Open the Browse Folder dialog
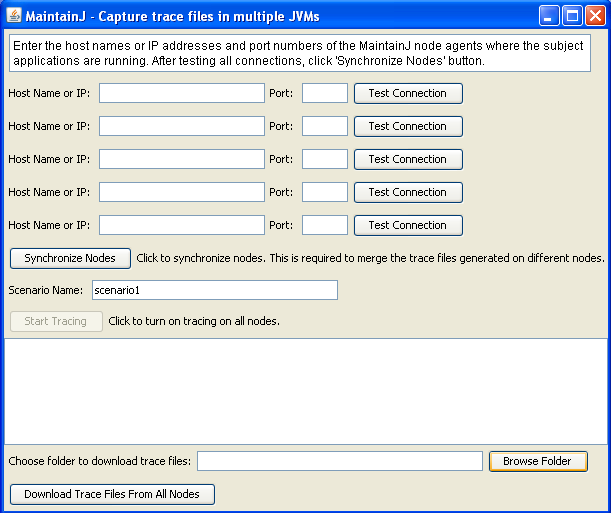Image resolution: width=611 pixels, height=513 pixels. pos(537,461)
